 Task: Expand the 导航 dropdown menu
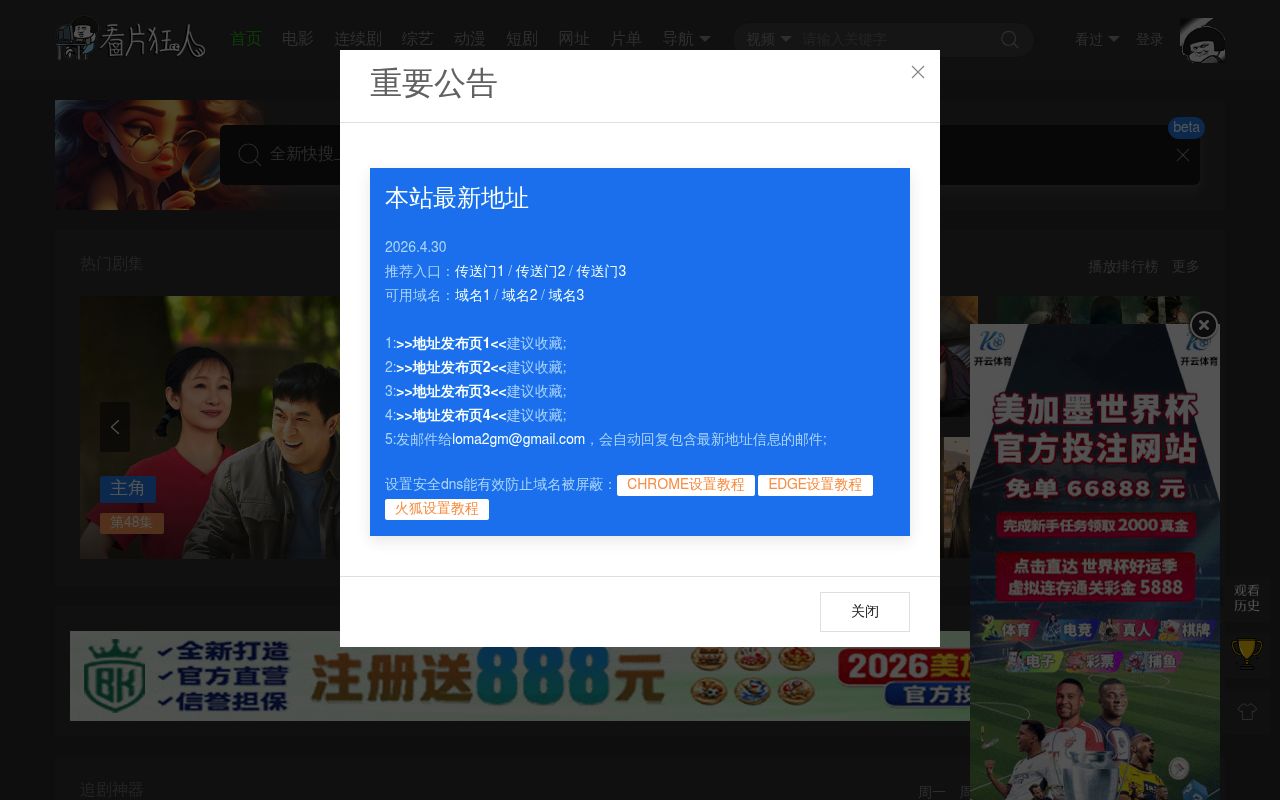[686, 39]
